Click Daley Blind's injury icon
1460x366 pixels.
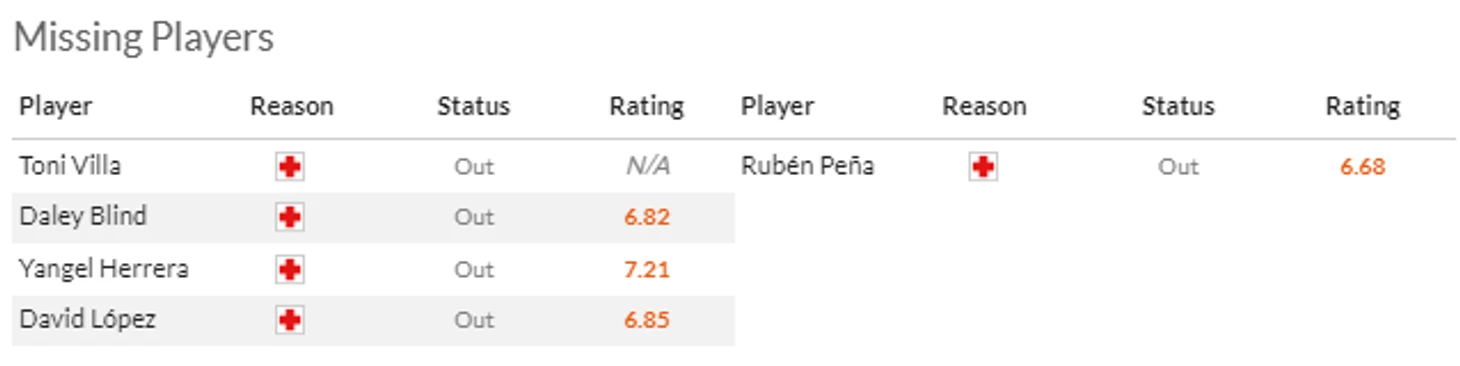290,218
